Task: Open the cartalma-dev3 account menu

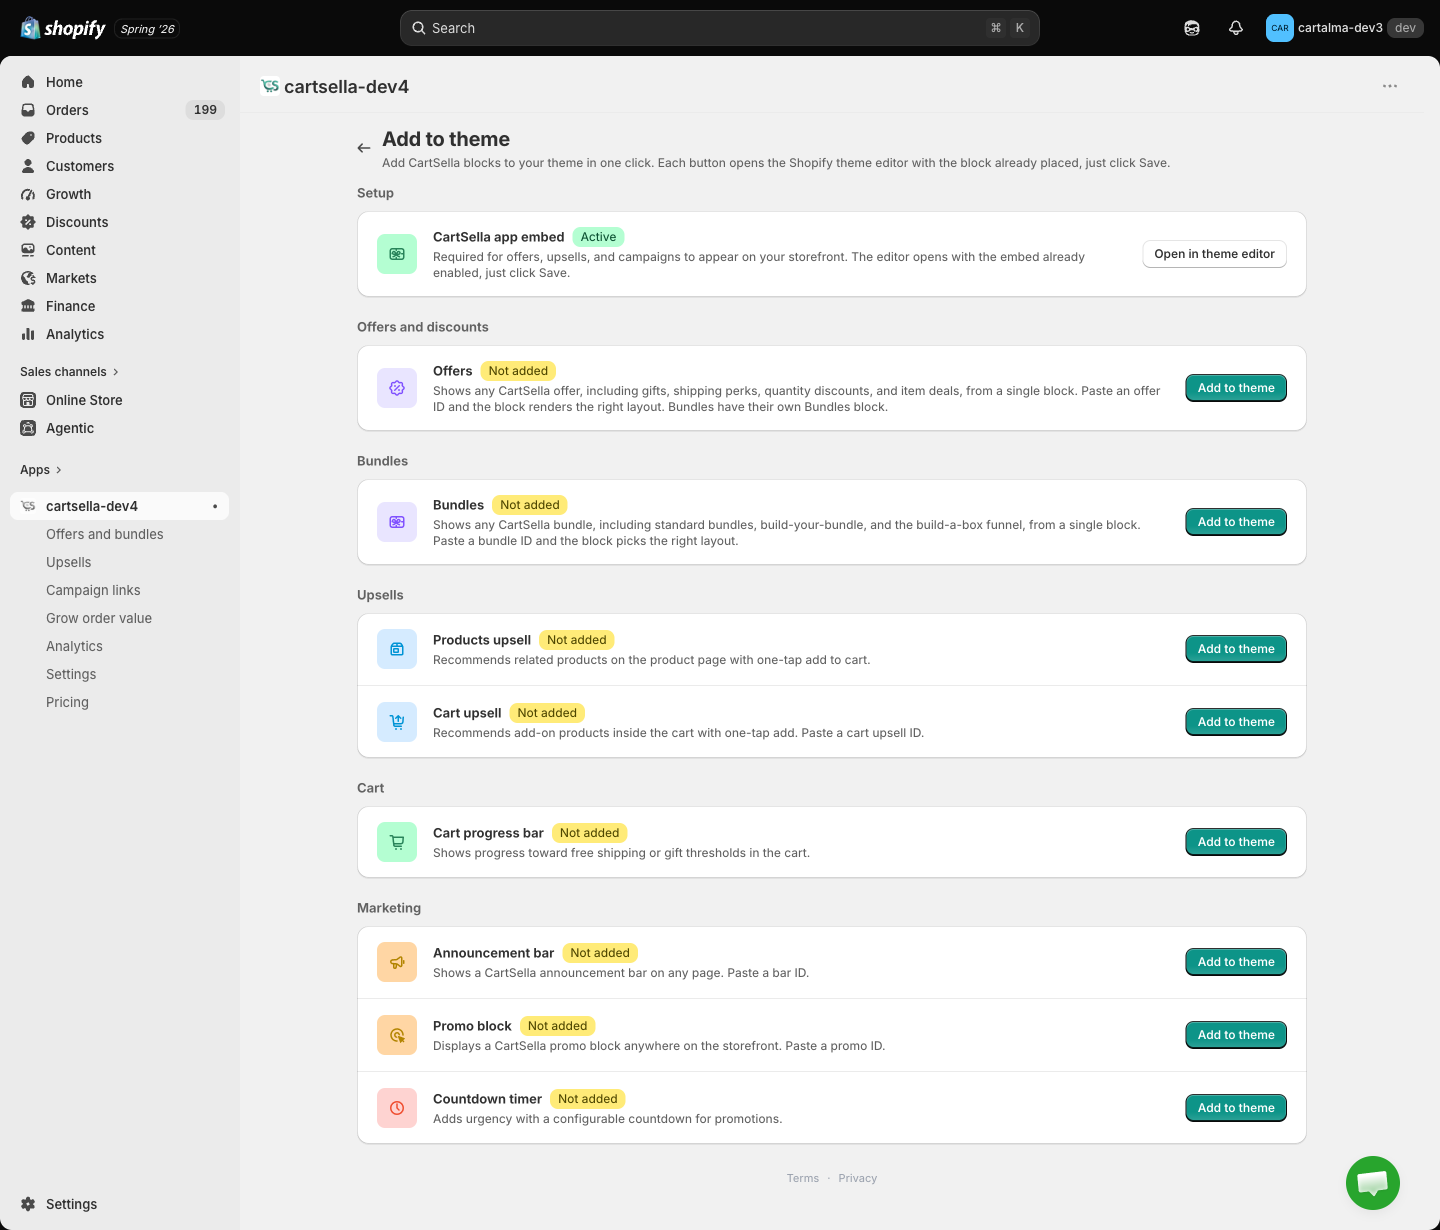Action: tap(1344, 28)
